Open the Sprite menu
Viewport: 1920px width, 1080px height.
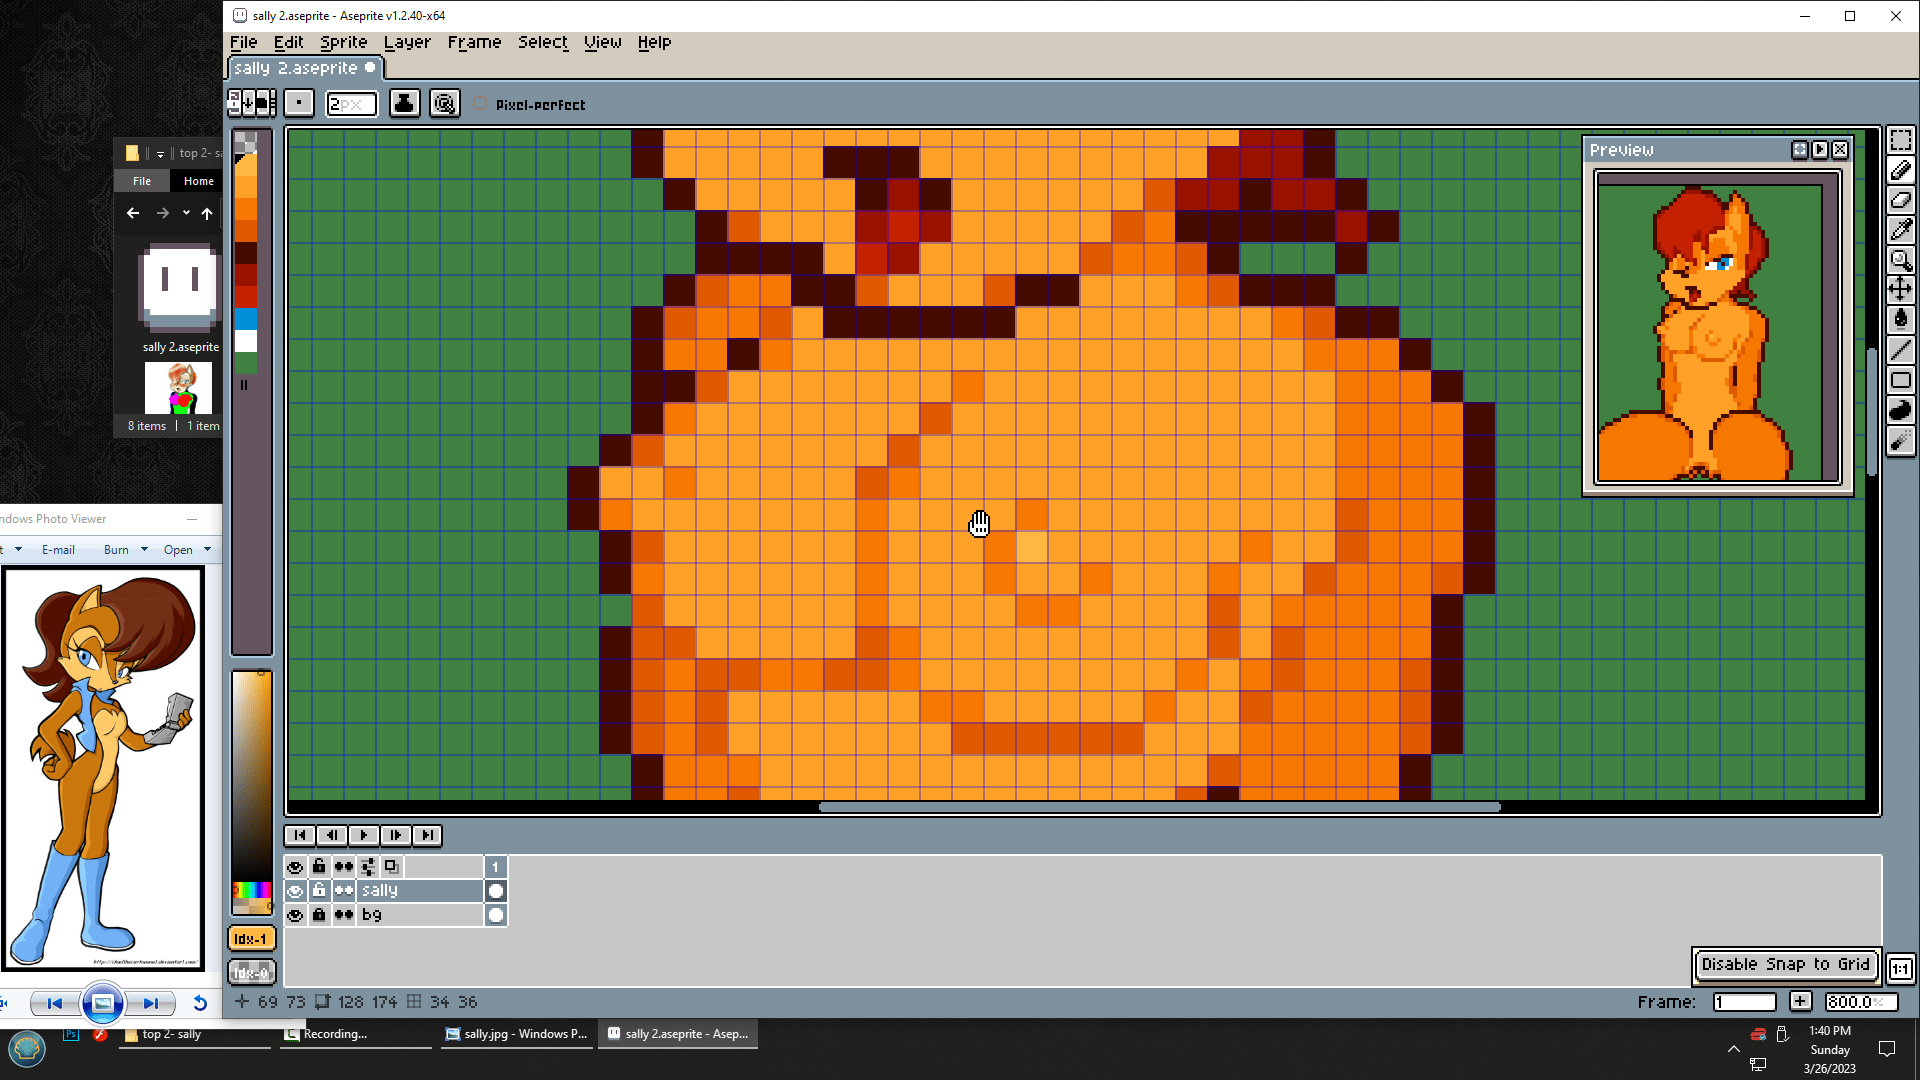point(343,42)
